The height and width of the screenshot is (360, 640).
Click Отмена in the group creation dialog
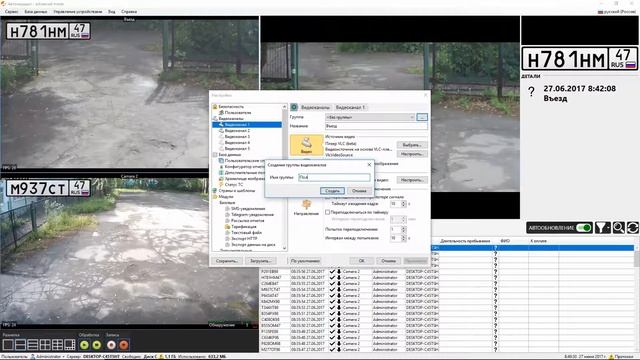coord(359,191)
